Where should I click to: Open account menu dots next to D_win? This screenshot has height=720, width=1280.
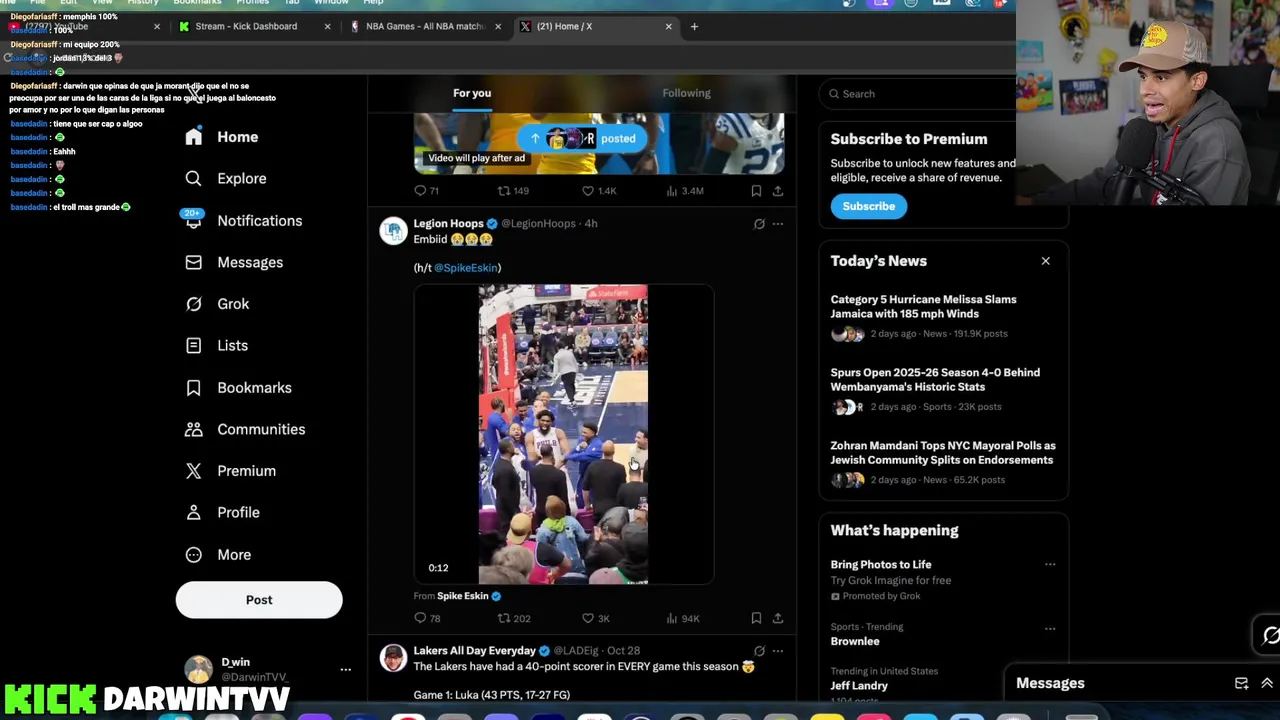pos(345,669)
